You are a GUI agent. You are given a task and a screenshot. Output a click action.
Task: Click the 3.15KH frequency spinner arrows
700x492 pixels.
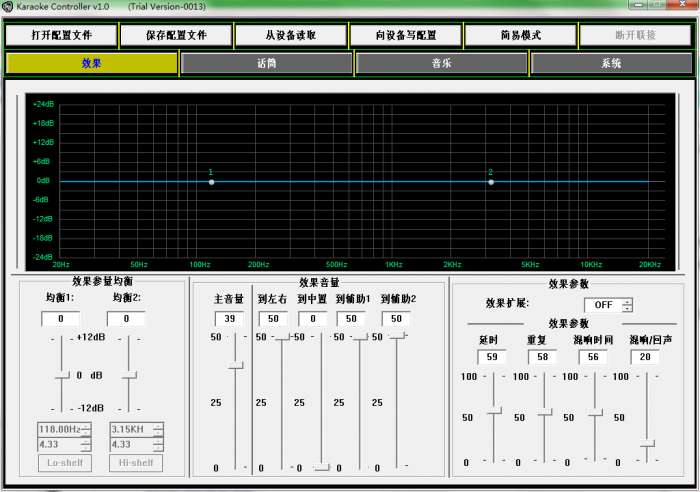click(x=158, y=430)
